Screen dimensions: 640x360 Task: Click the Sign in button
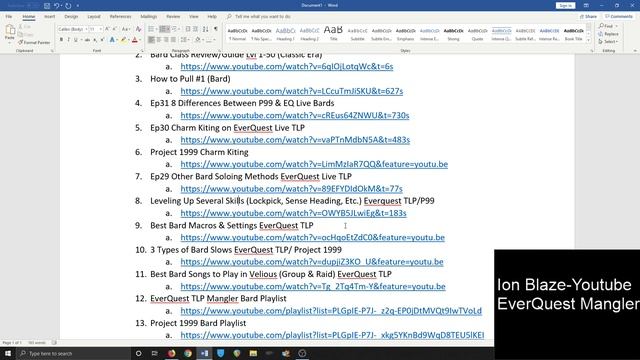tap(565, 6)
